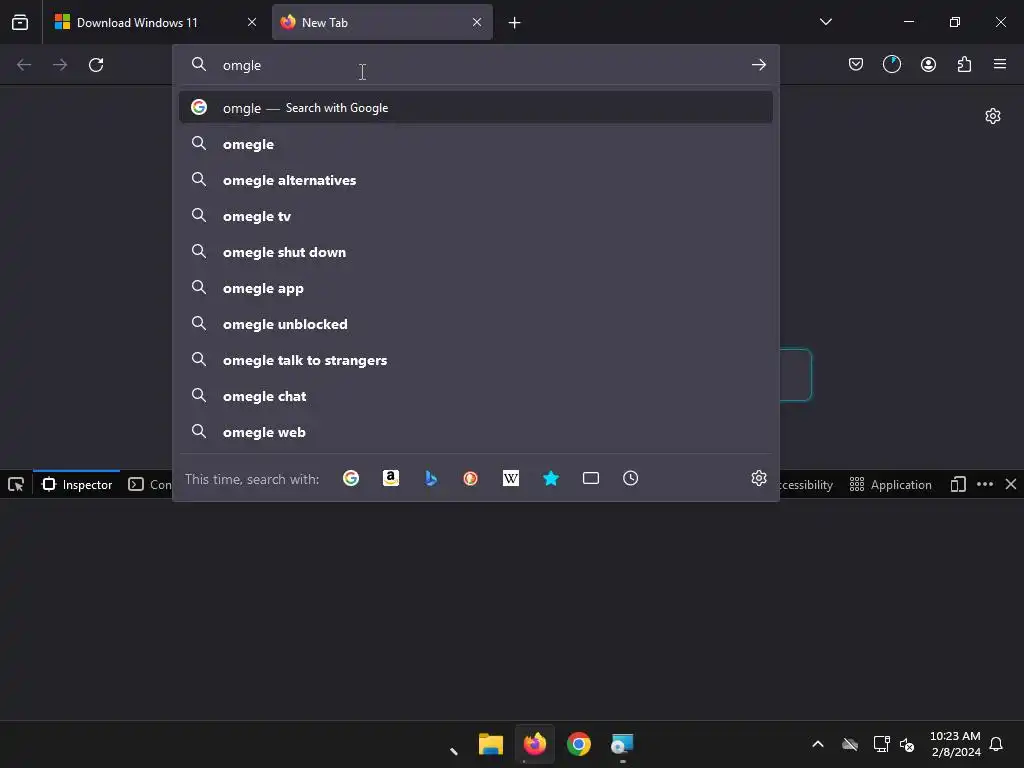The width and height of the screenshot is (1024, 768).
Task: Toggle Responsive Design Mode
Action: pyautogui.click(x=958, y=485)
